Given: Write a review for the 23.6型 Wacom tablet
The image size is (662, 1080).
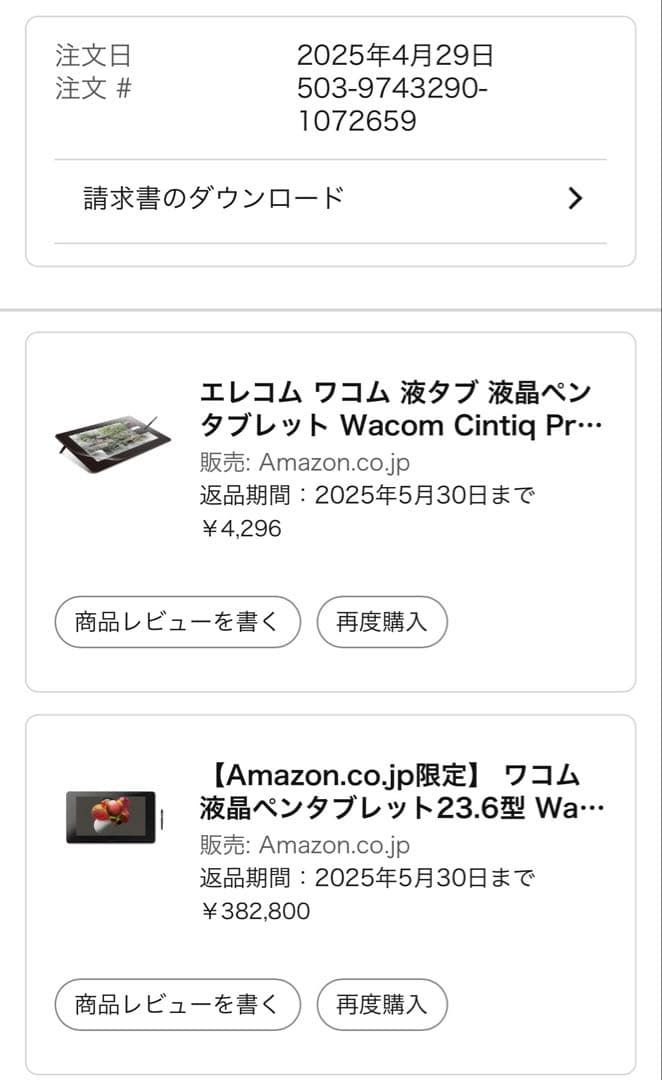Looking at the screenshot, I should (177, 1004).
